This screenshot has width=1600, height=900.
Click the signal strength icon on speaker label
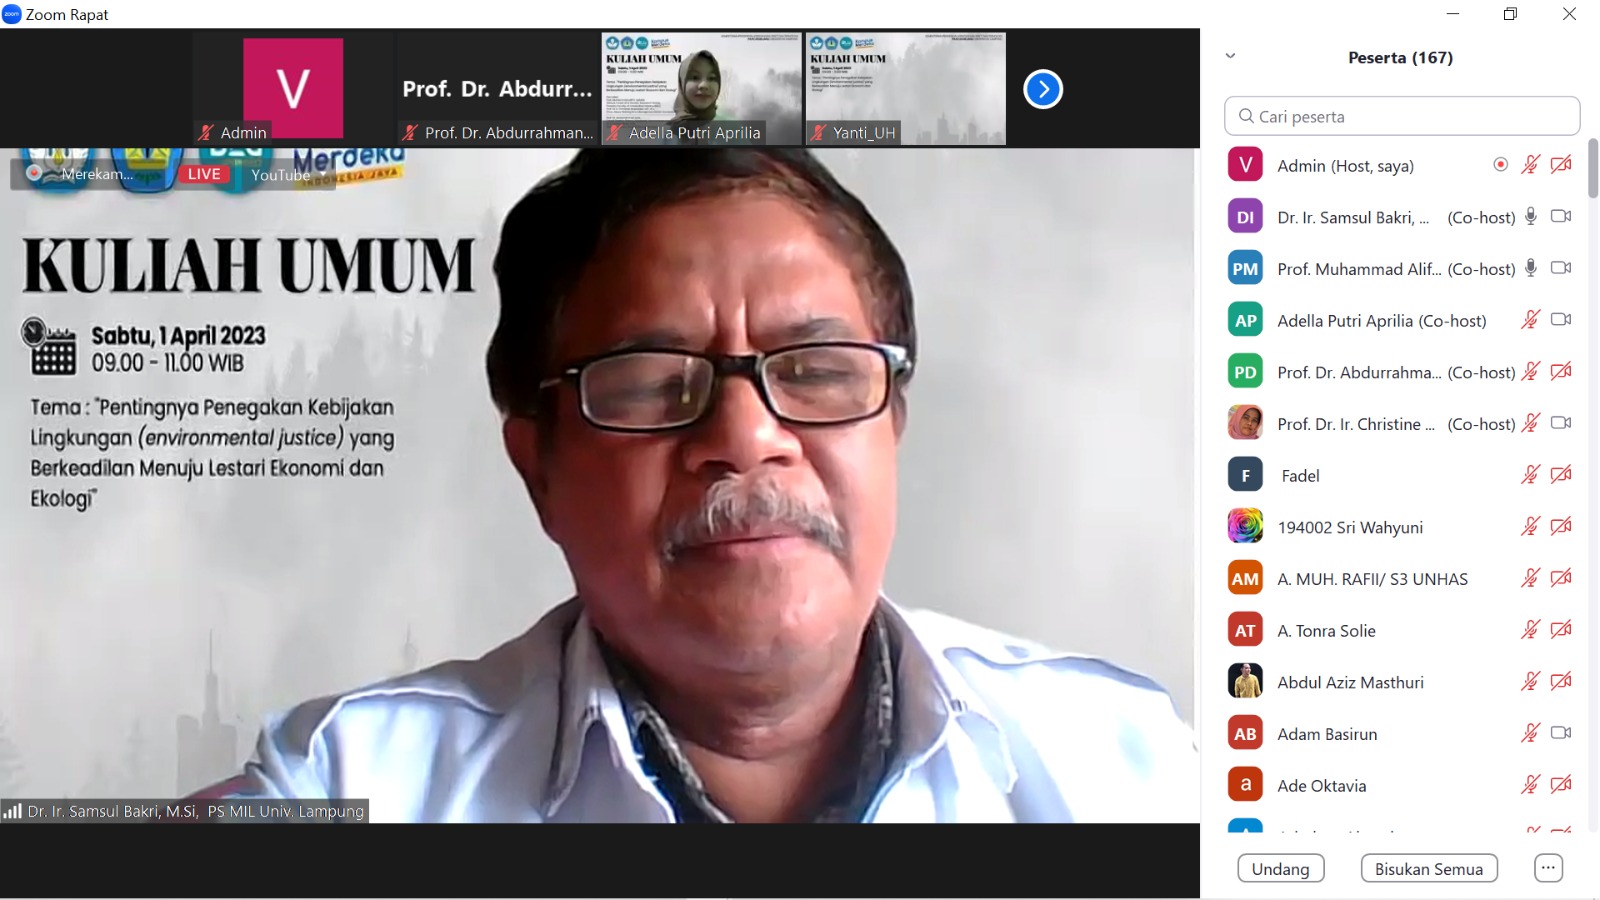[x=13, y=811]
